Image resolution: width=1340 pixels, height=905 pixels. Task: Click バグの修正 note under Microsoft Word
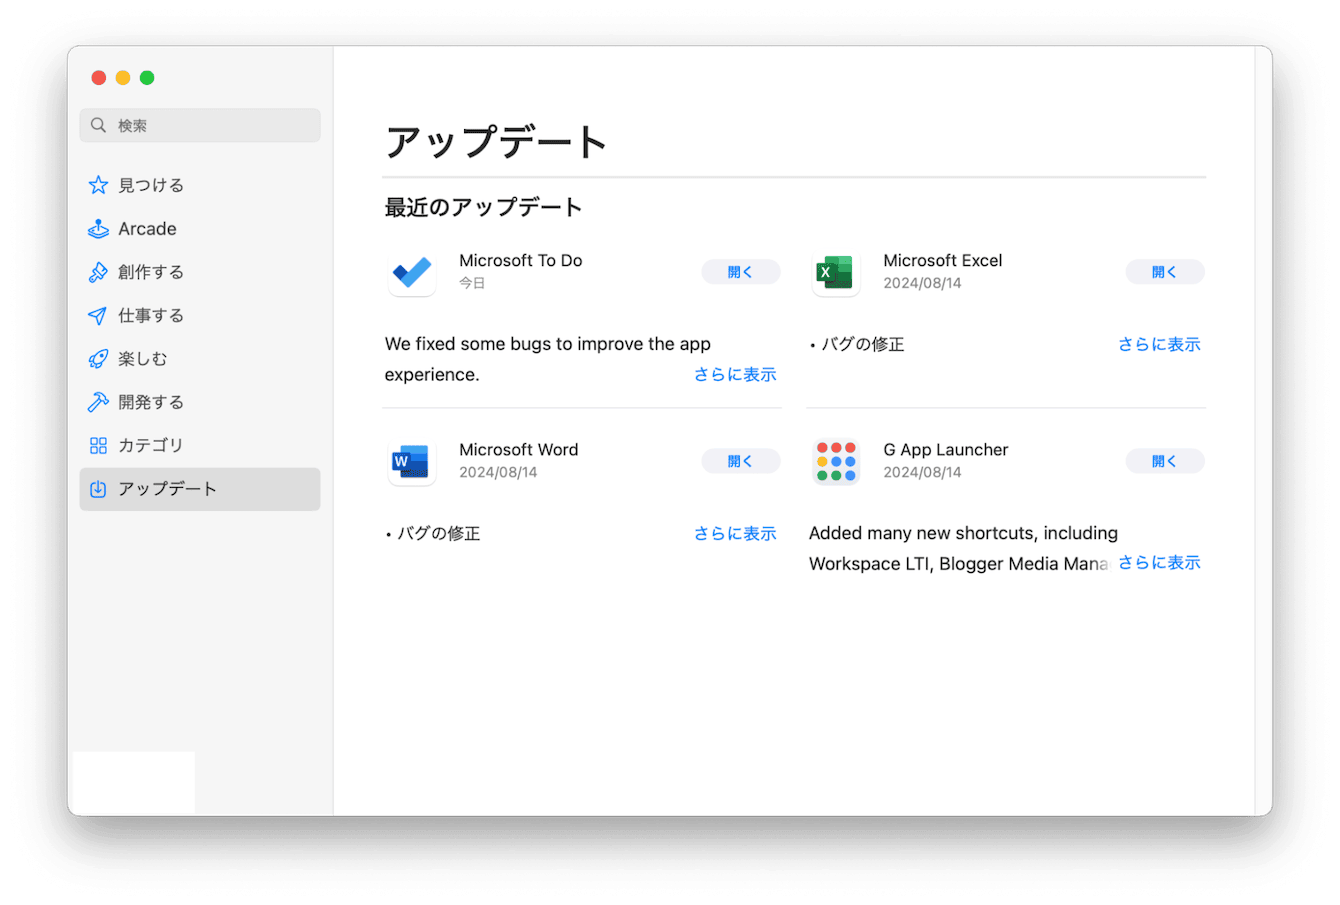pos(433,533)
